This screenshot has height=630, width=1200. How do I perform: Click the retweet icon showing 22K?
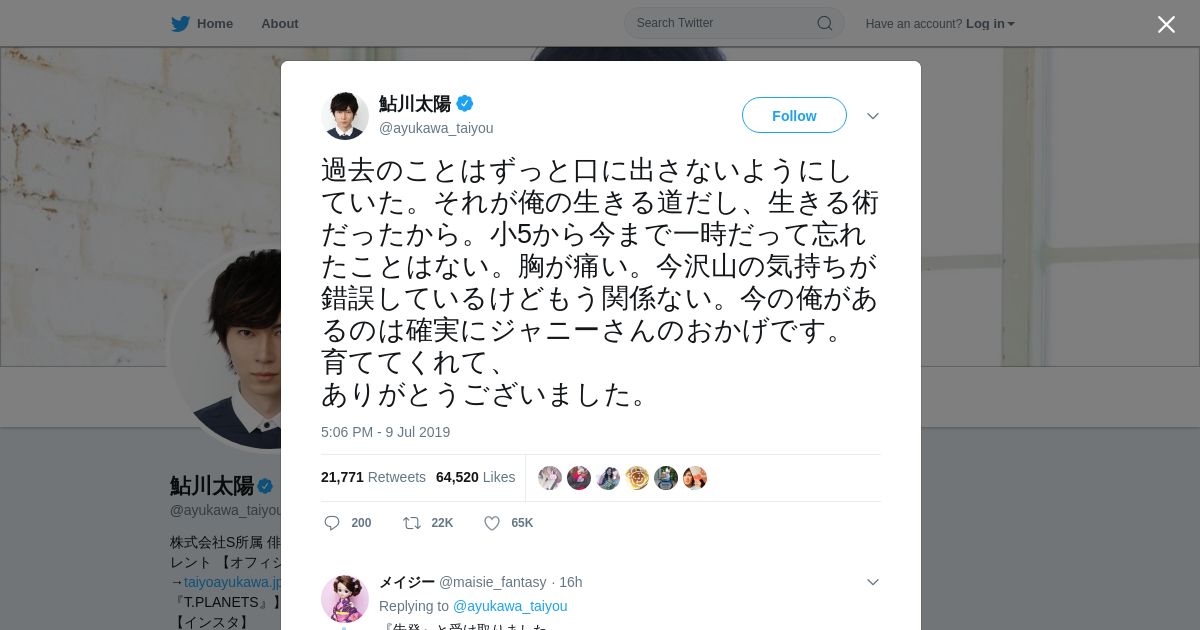(x=411, y=523)
